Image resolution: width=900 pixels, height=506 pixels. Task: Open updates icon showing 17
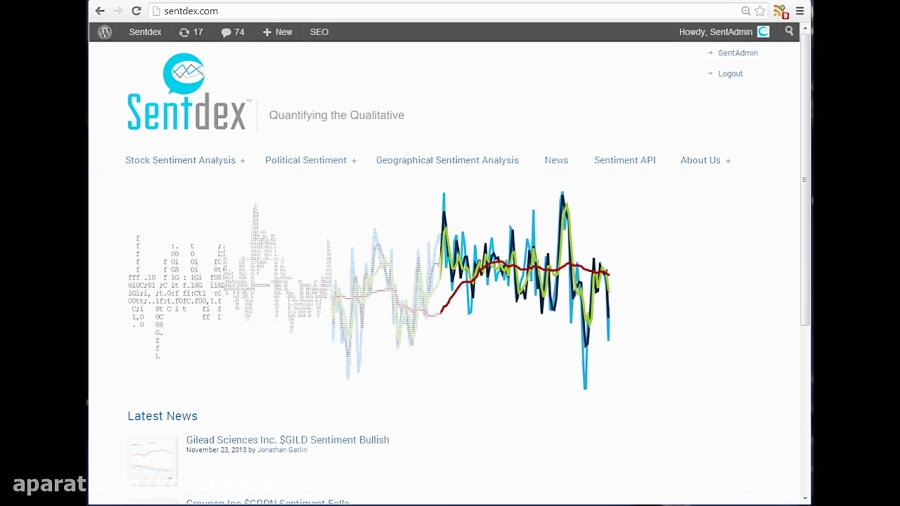tap(191, 32)
